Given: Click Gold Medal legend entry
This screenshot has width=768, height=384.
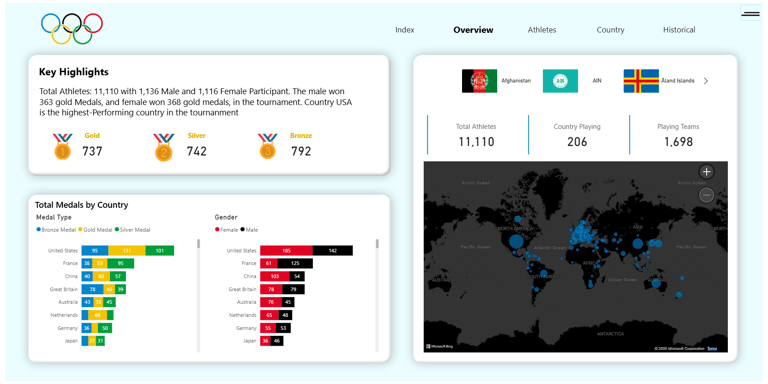Looking at the screenshot, I should point(96,230).
